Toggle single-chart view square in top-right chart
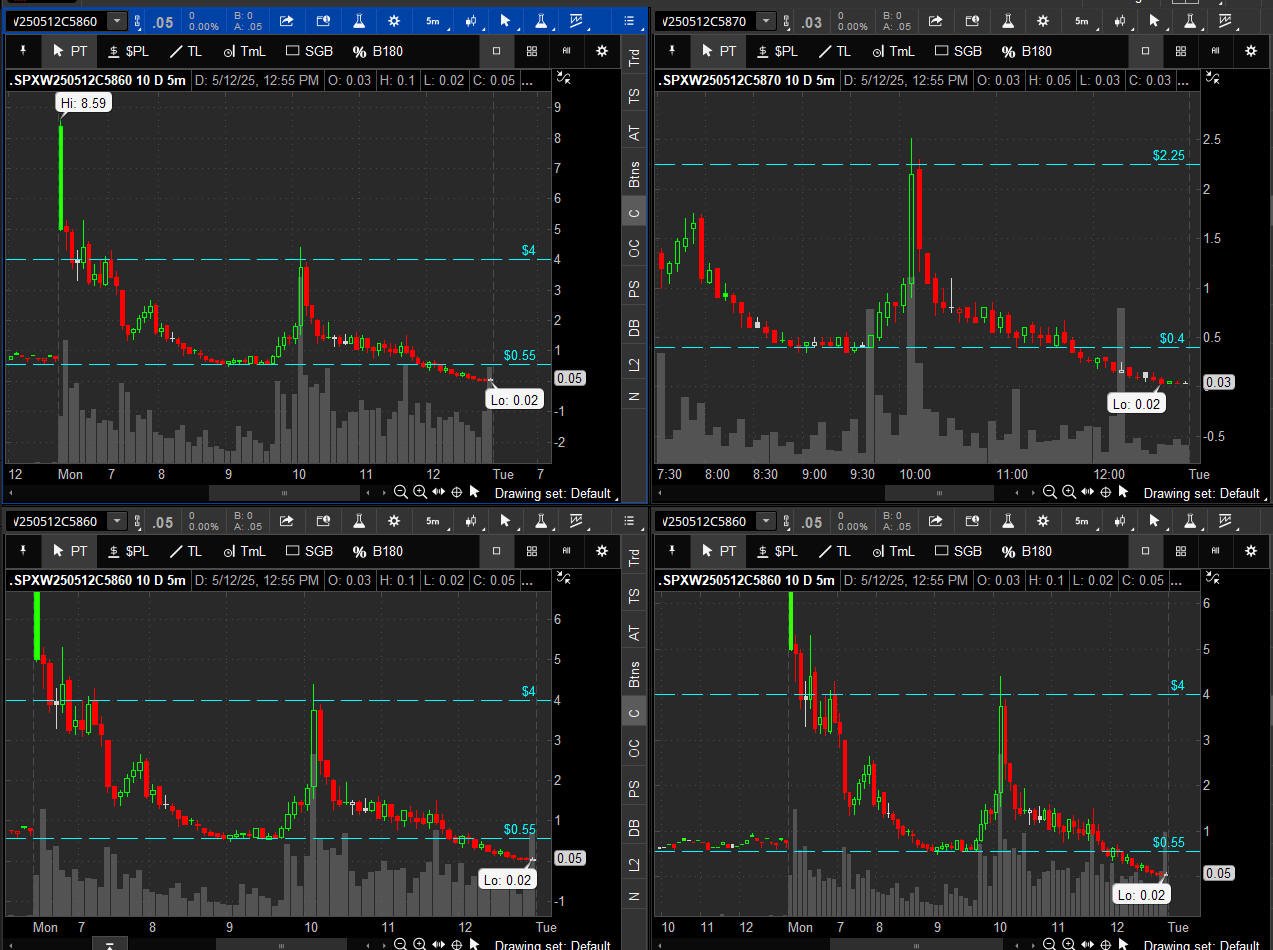Viewport: 1273px width, 950px height. tap(1145, 50)
